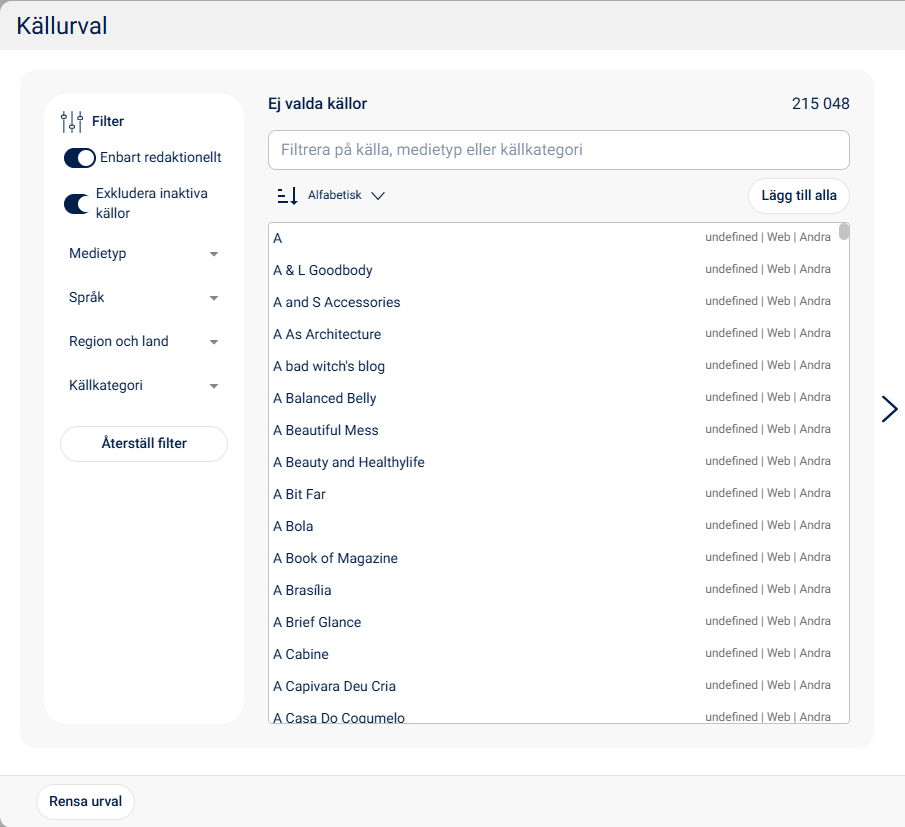Click the sort order icon beside Alfabetisk
This screenshot has height=827, width=905.
(x=287, y=196)
